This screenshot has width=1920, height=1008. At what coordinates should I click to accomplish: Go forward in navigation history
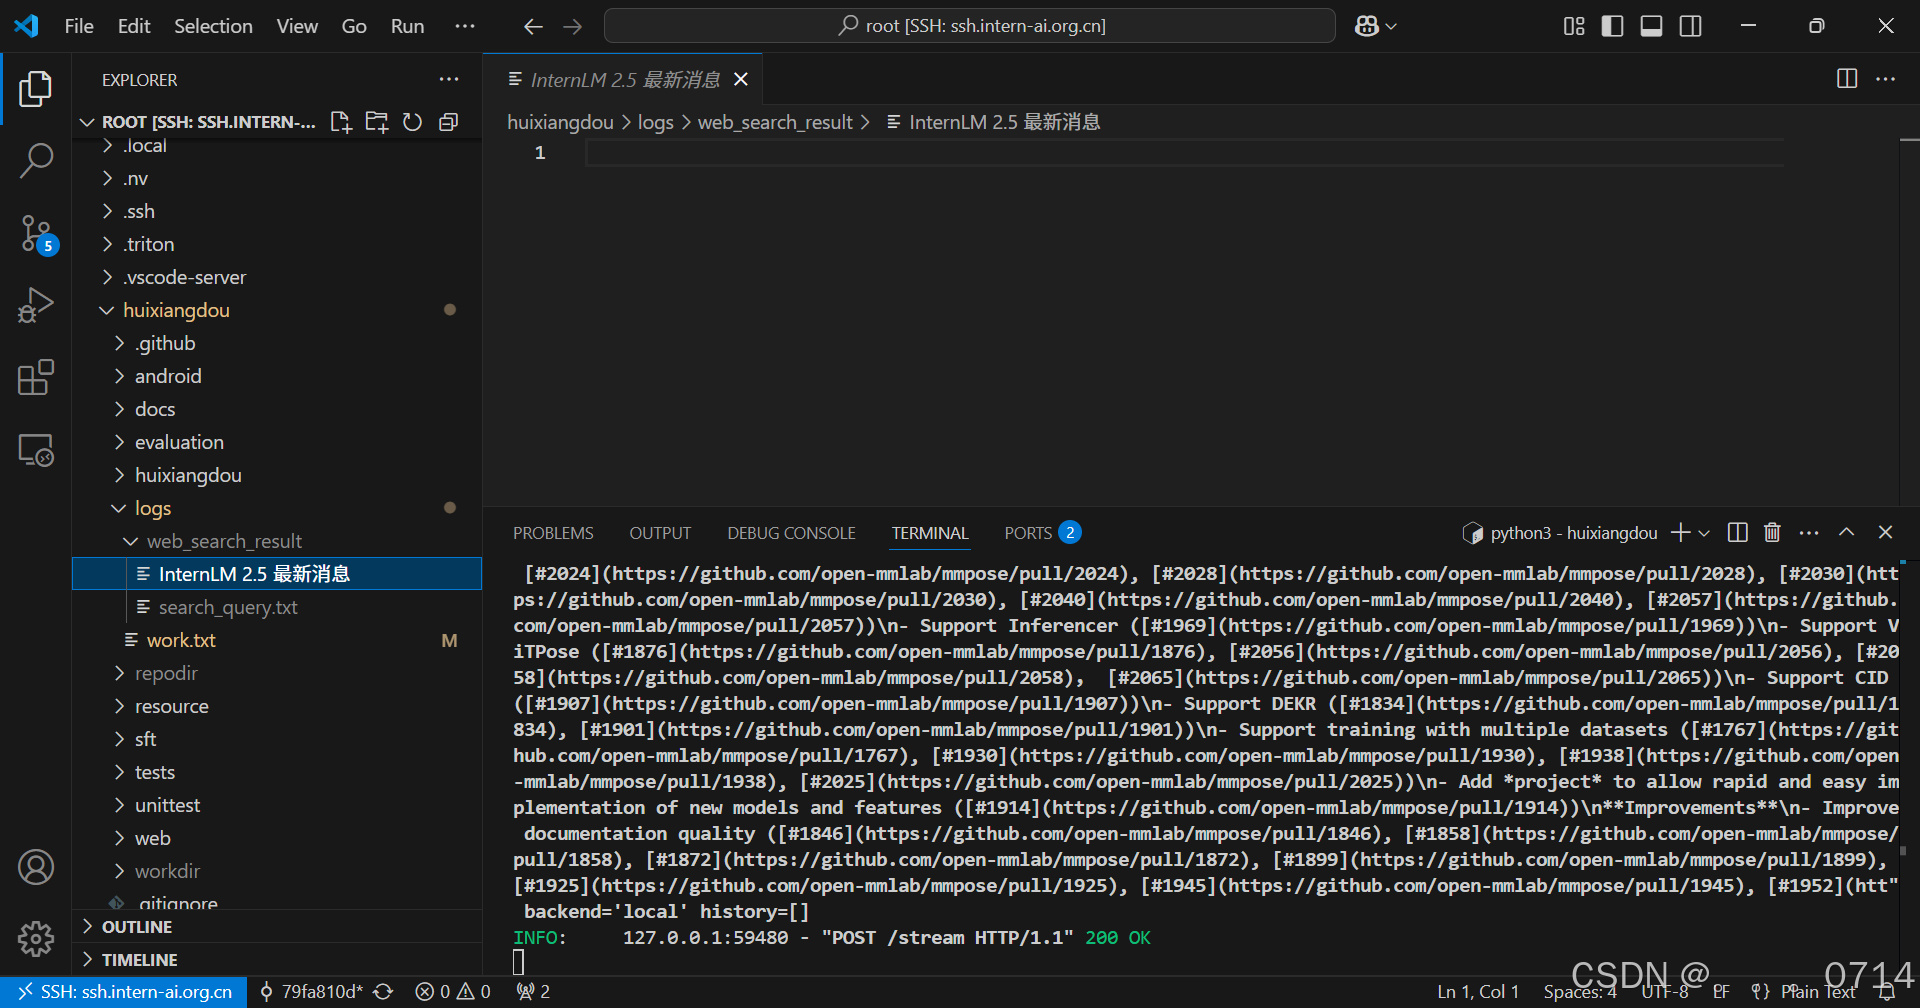(x=573, y=27)
